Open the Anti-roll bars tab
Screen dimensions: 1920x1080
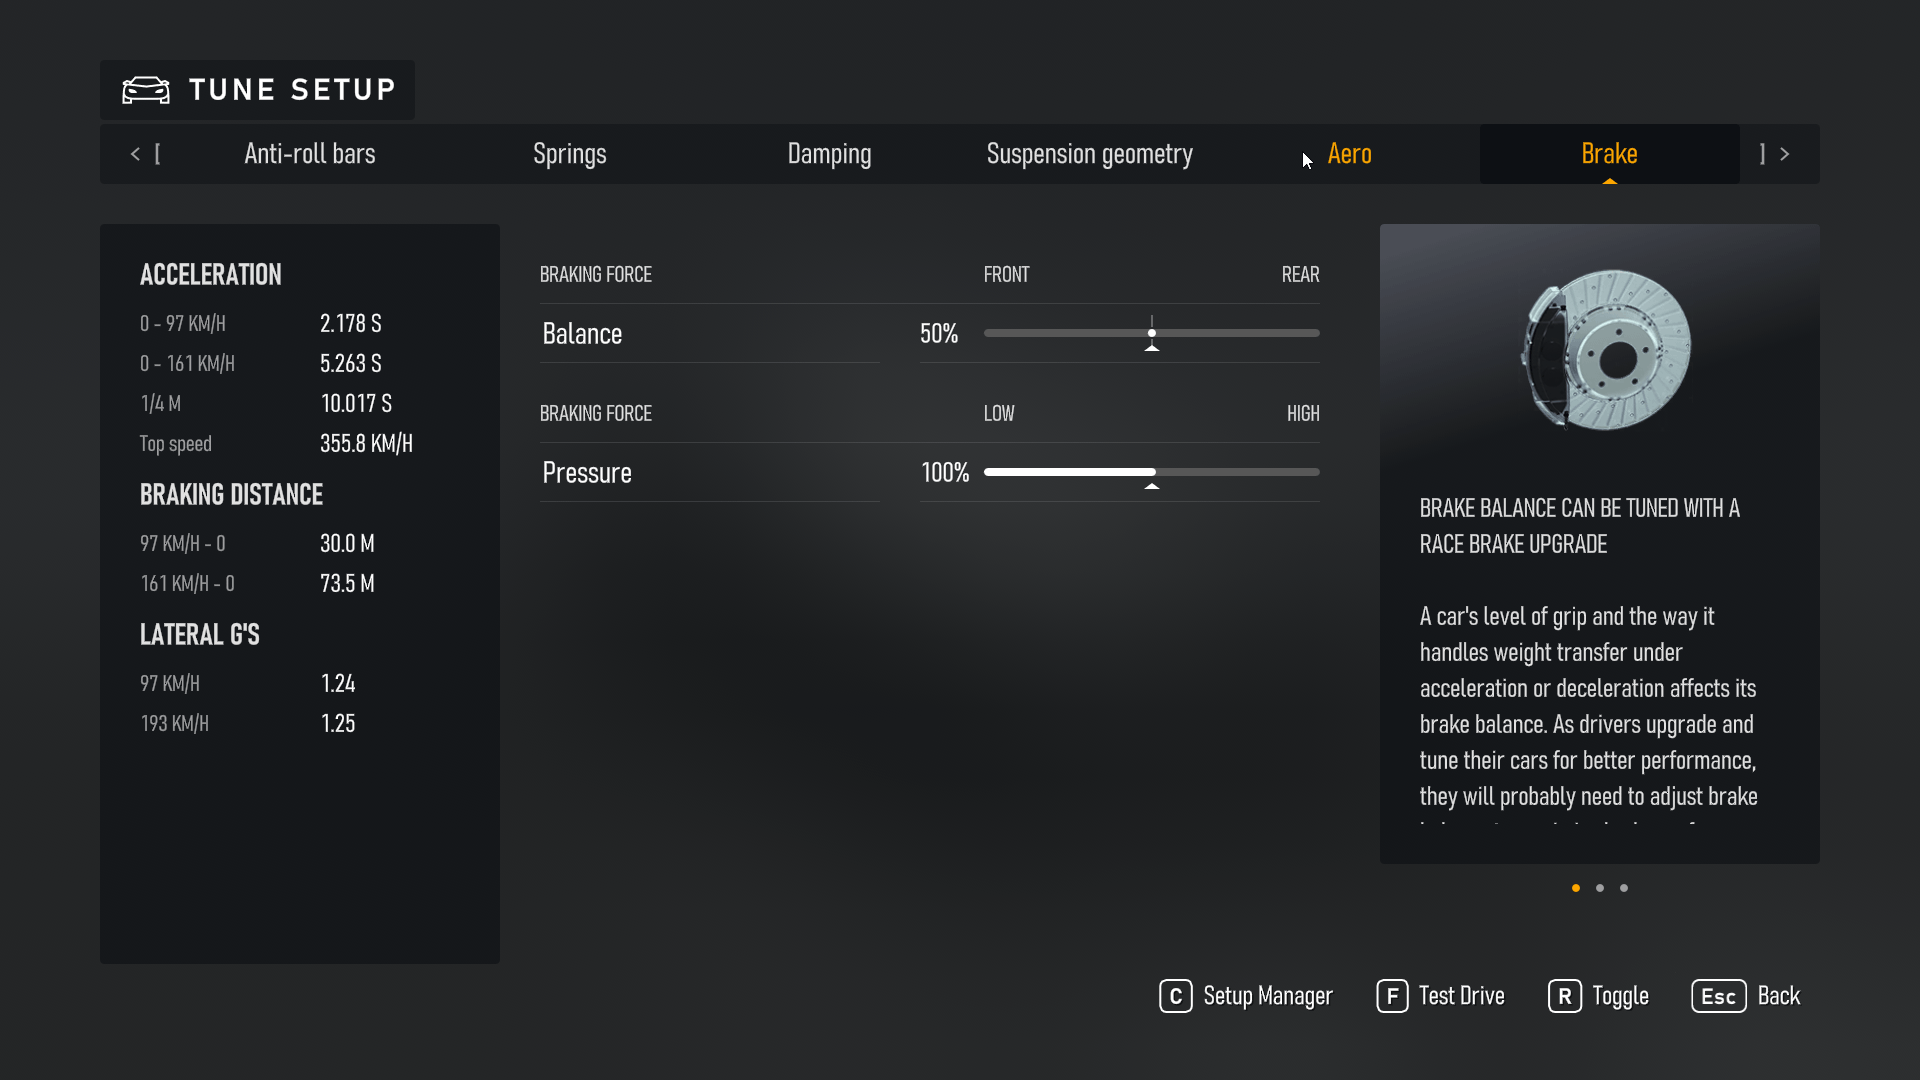point(310,154)
